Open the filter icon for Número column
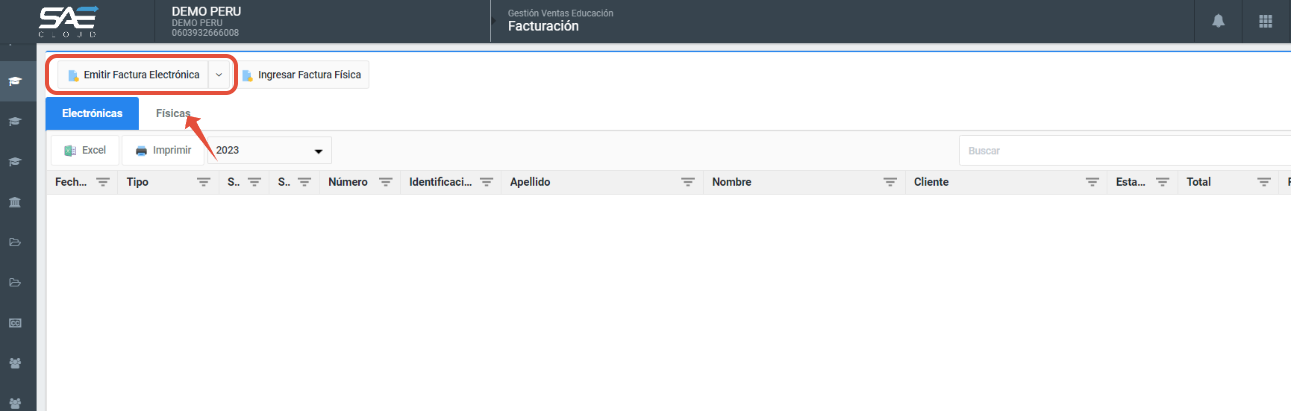 tap(385, 182)
